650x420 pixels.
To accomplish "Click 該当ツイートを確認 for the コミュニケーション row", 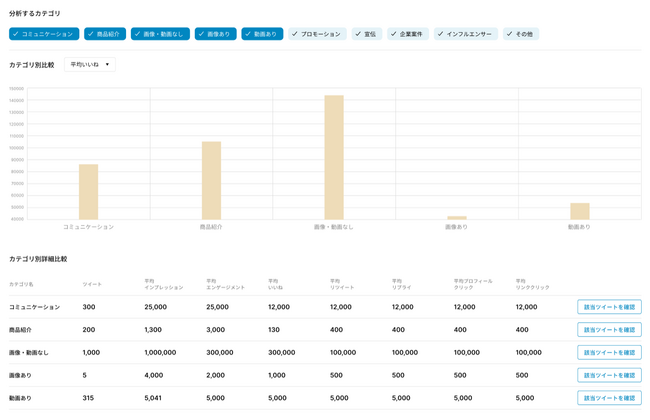I will pos(608,307).
